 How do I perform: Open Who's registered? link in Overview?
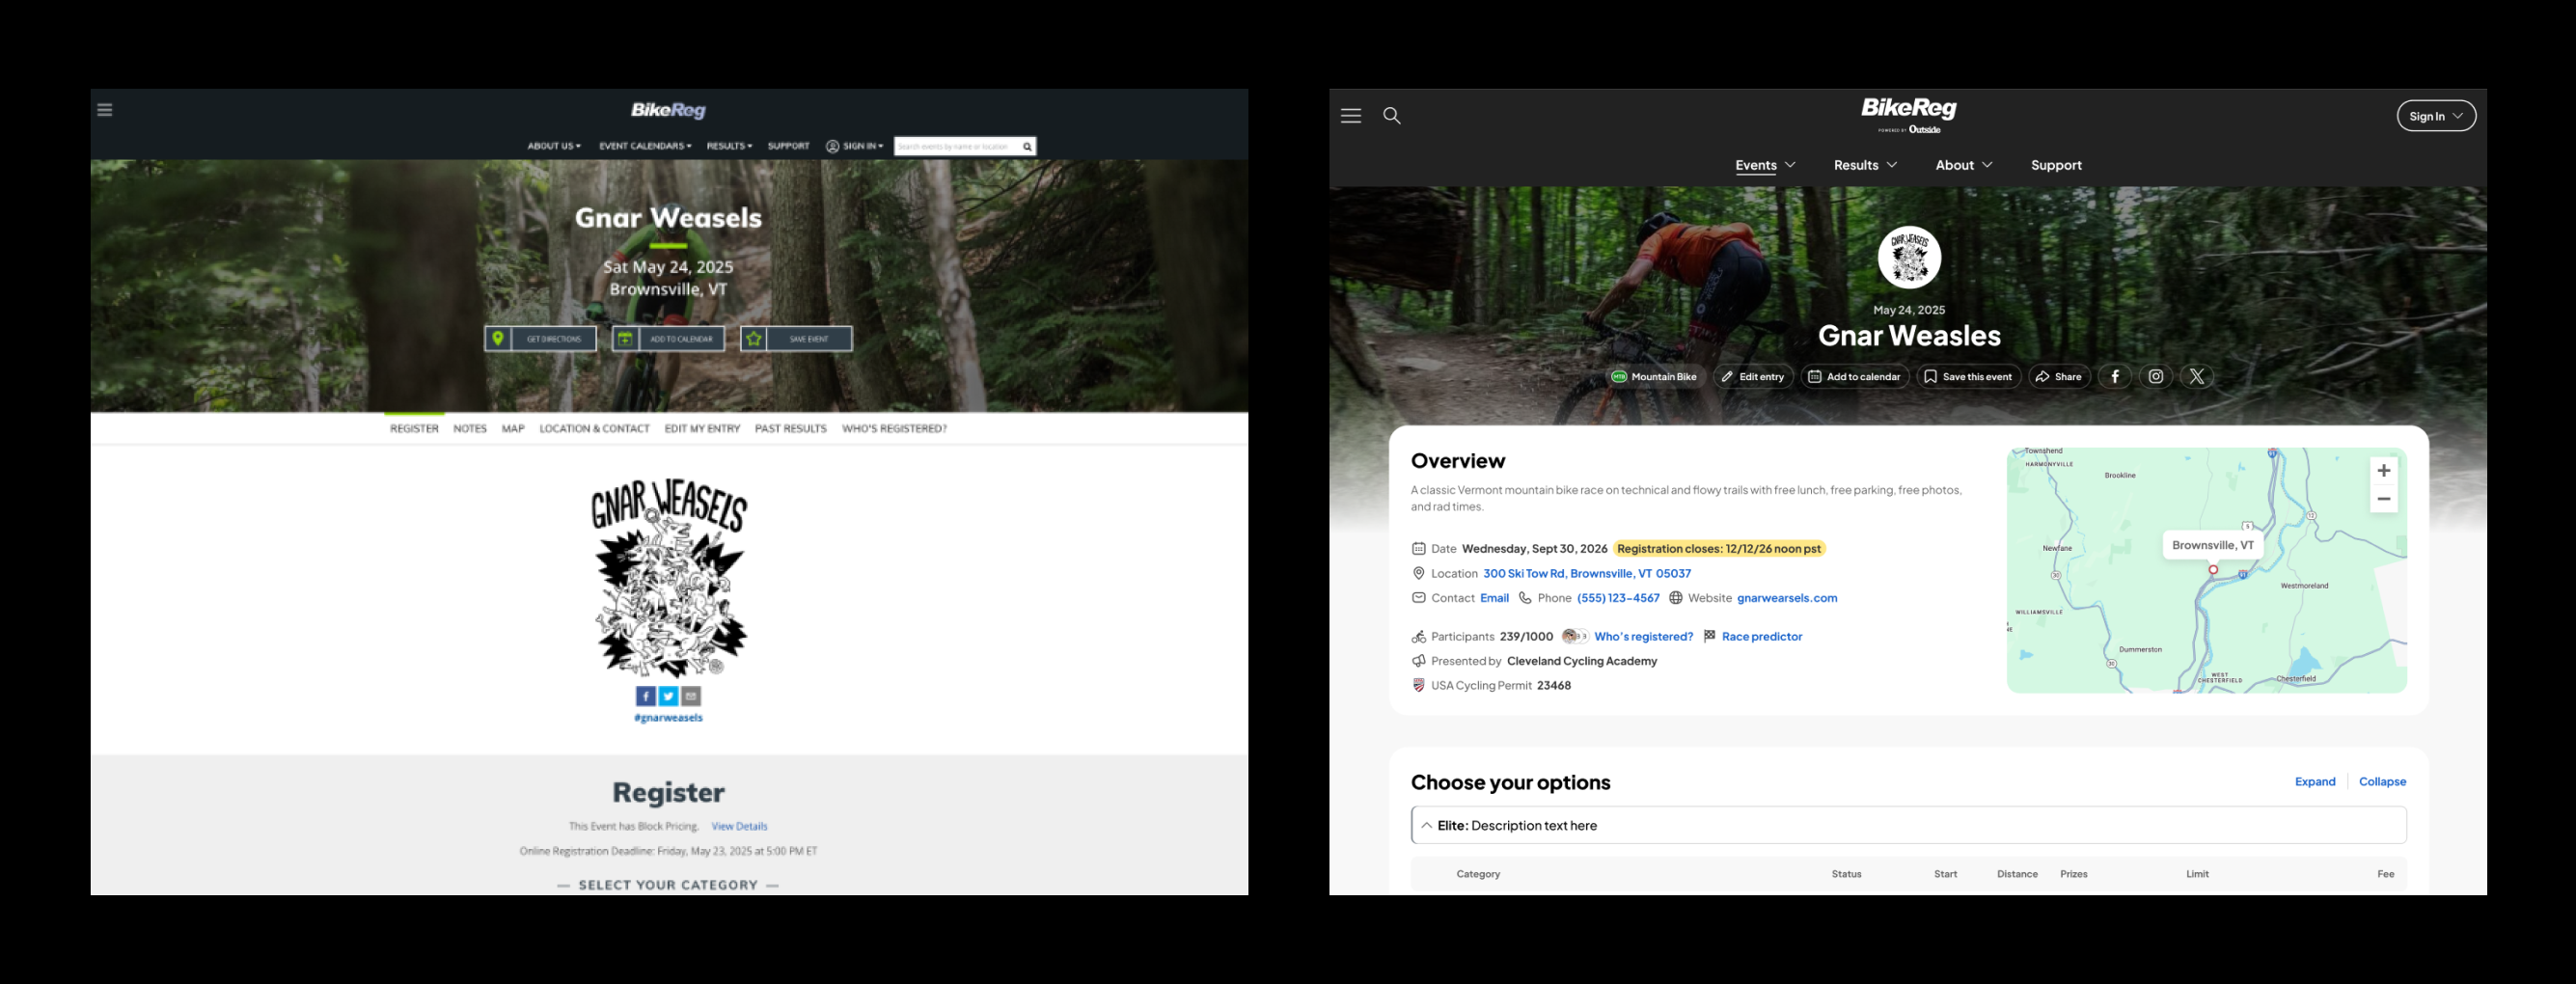1643,637
